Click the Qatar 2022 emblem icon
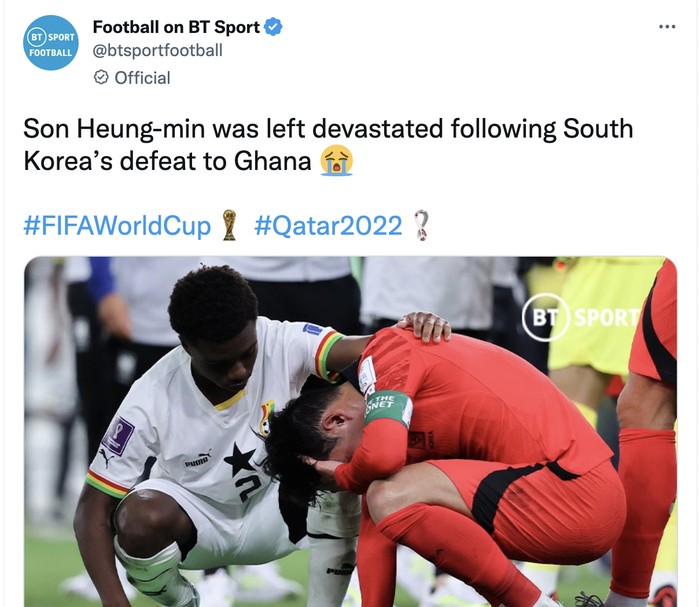The width and height of the screenshot is (700, 607). point(422,225)
